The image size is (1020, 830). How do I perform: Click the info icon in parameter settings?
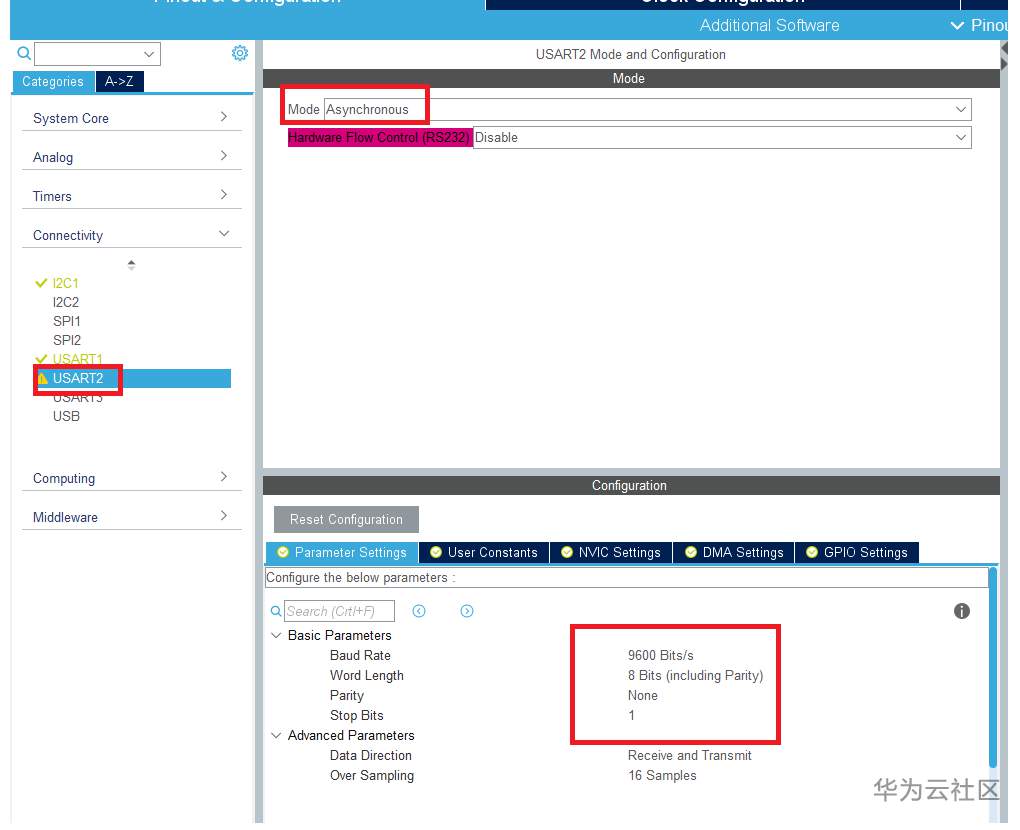coord(961,611)
